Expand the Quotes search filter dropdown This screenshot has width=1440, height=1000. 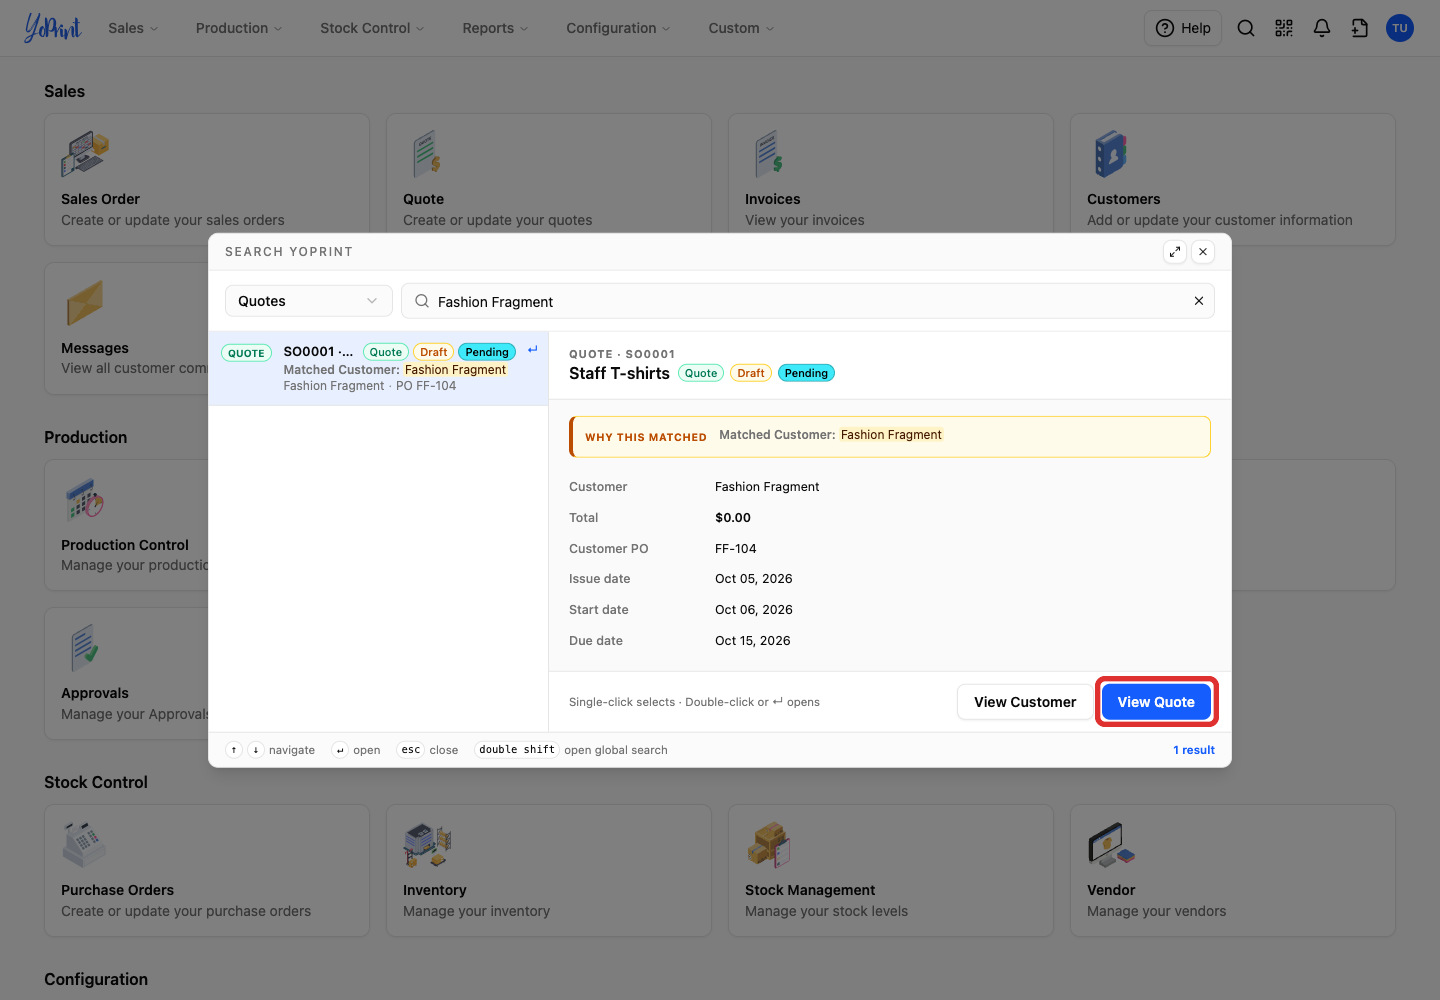click(308, 301)
